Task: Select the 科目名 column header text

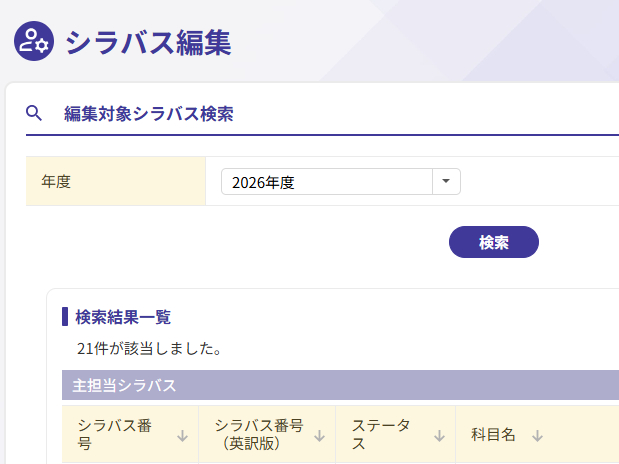Action: tap(493, 435)
